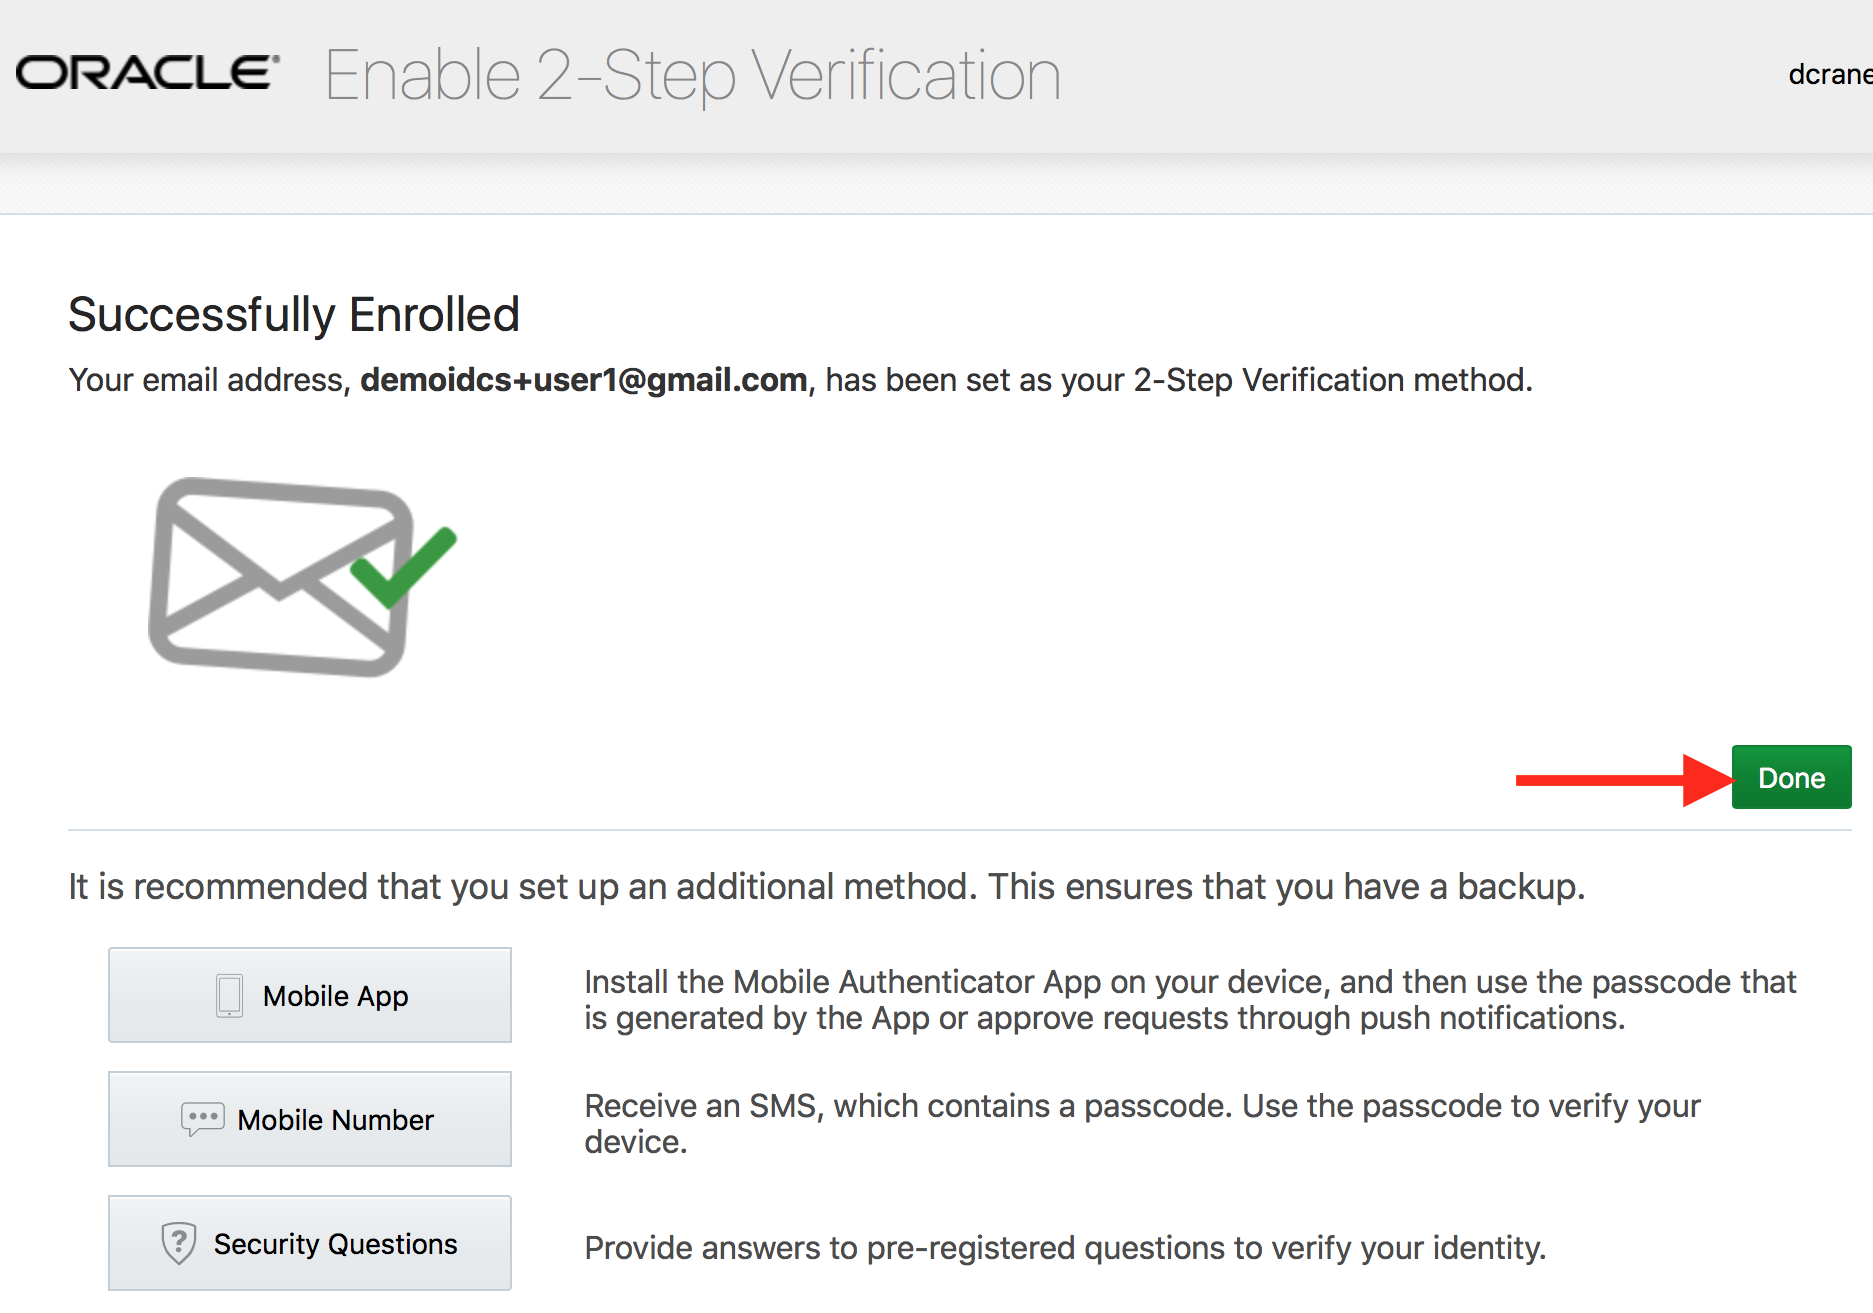Click the envelope with checkmark image
The image size is (1873, 1313).
(x=302, y=576)
